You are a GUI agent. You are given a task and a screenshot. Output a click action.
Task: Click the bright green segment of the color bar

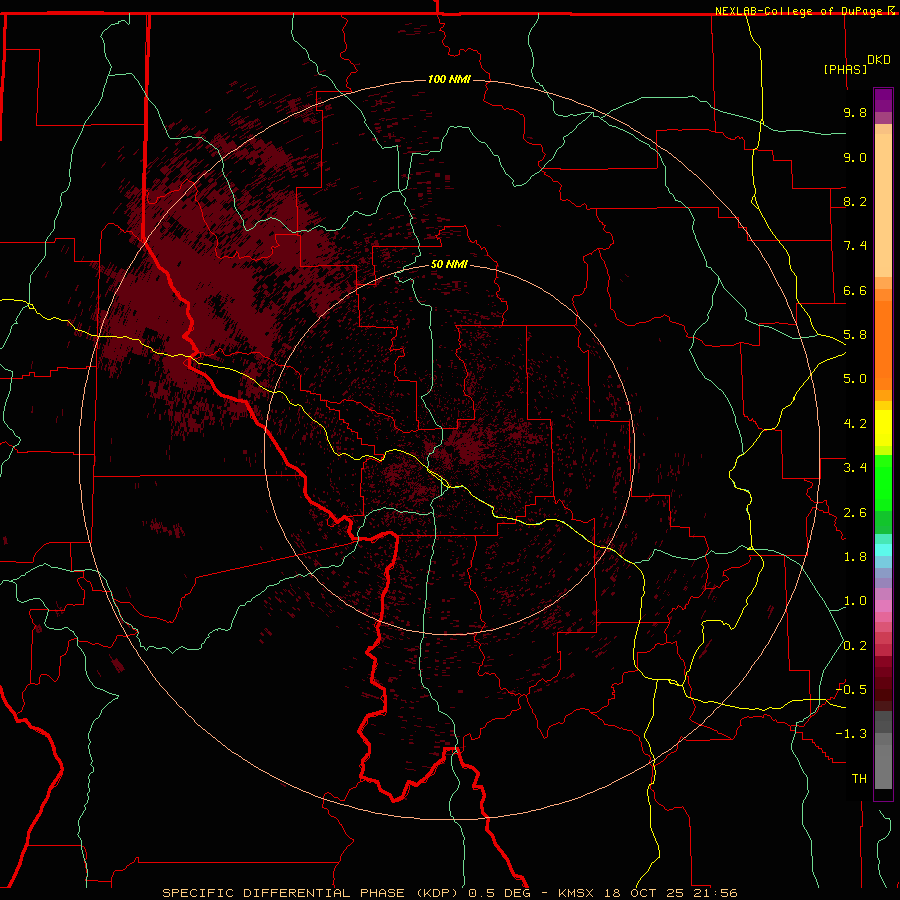point(883,482)
